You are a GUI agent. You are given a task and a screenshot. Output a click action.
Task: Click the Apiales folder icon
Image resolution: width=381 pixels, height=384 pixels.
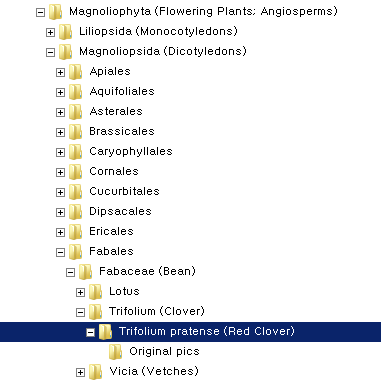(x=76, y=72)
